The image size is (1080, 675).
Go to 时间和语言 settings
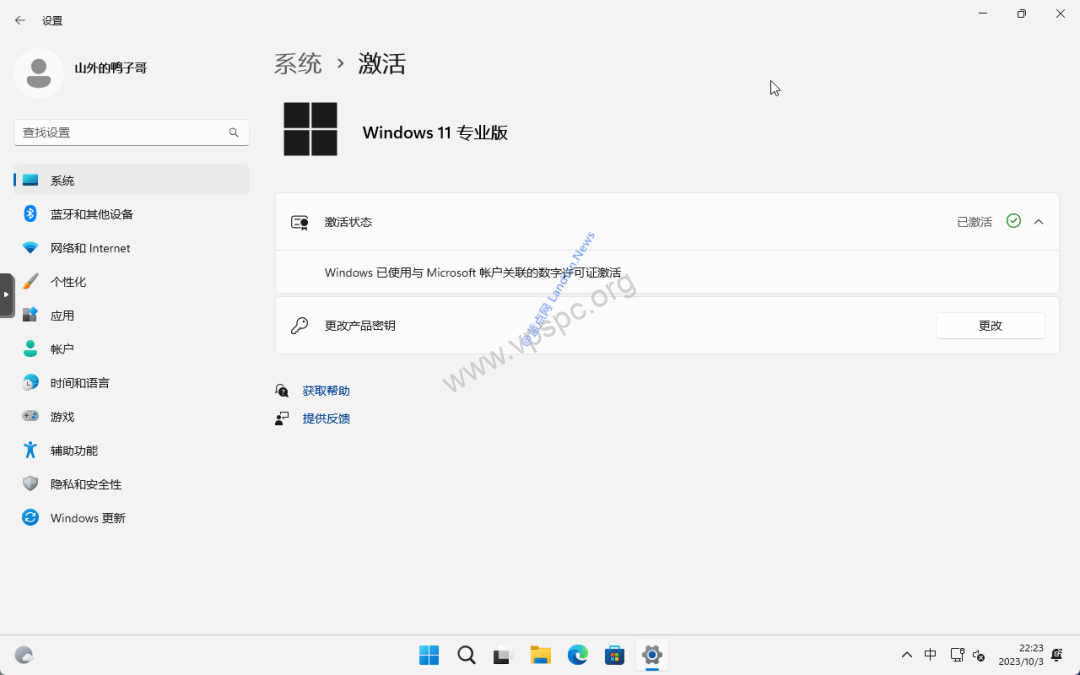point(131,383)
